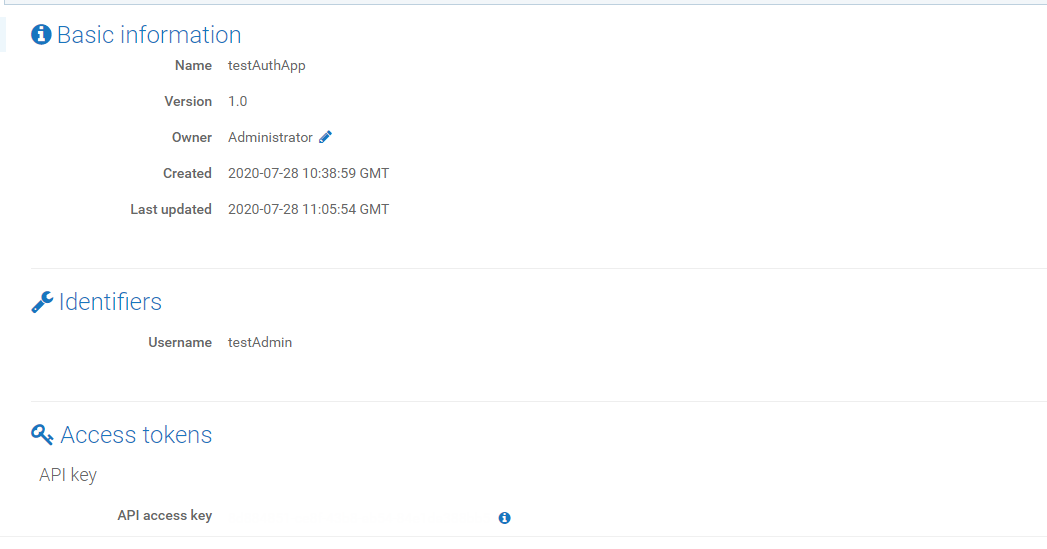Click the owner name Administrator
Screen dimensions: 1047x549
click(270, 138)
